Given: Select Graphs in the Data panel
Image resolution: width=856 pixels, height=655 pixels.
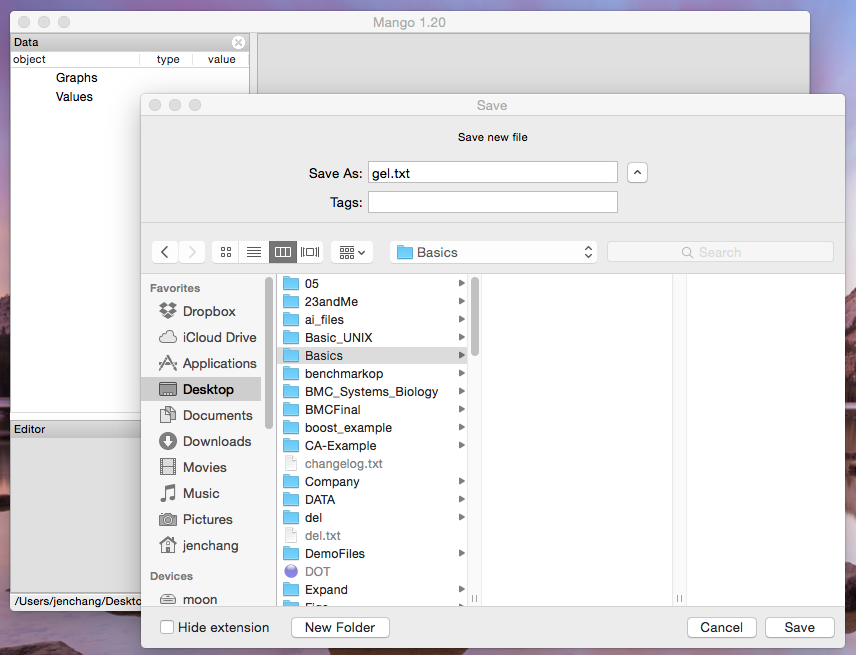Looking at the screenshot, I should pyautogui.click(x=76, y=78).
